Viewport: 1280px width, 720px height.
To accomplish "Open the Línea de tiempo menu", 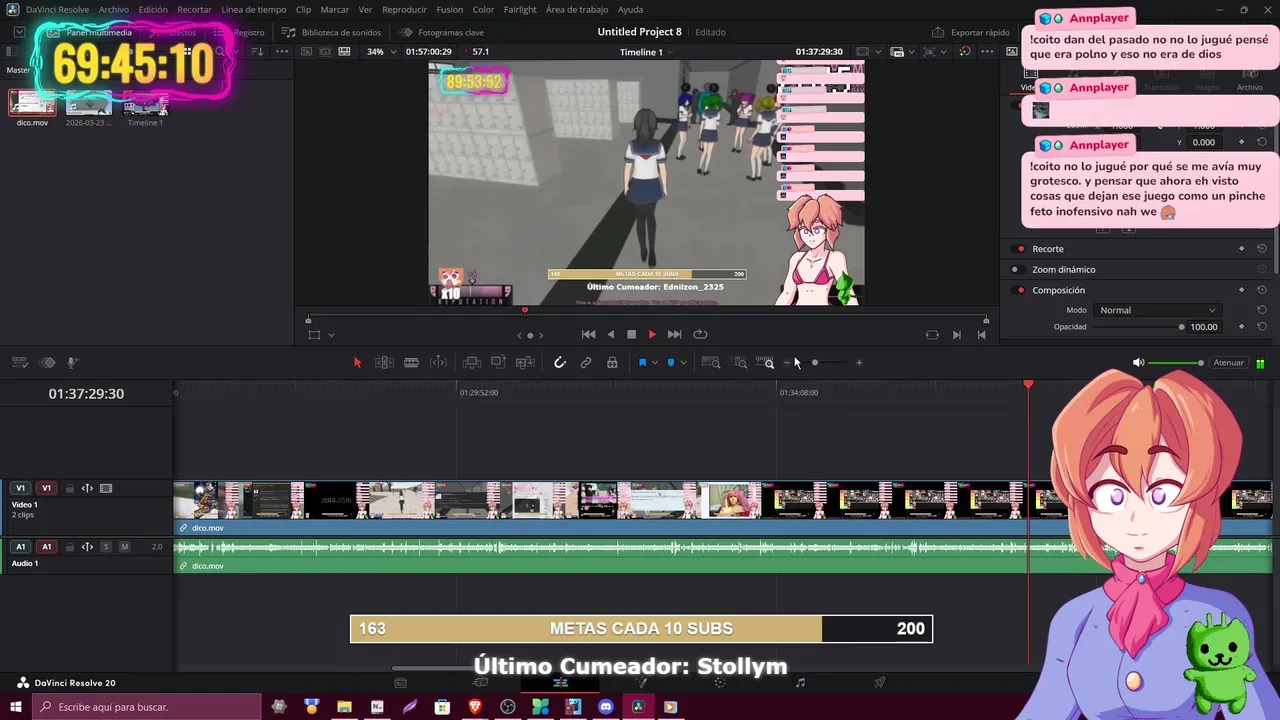I will tap(253, 9).
